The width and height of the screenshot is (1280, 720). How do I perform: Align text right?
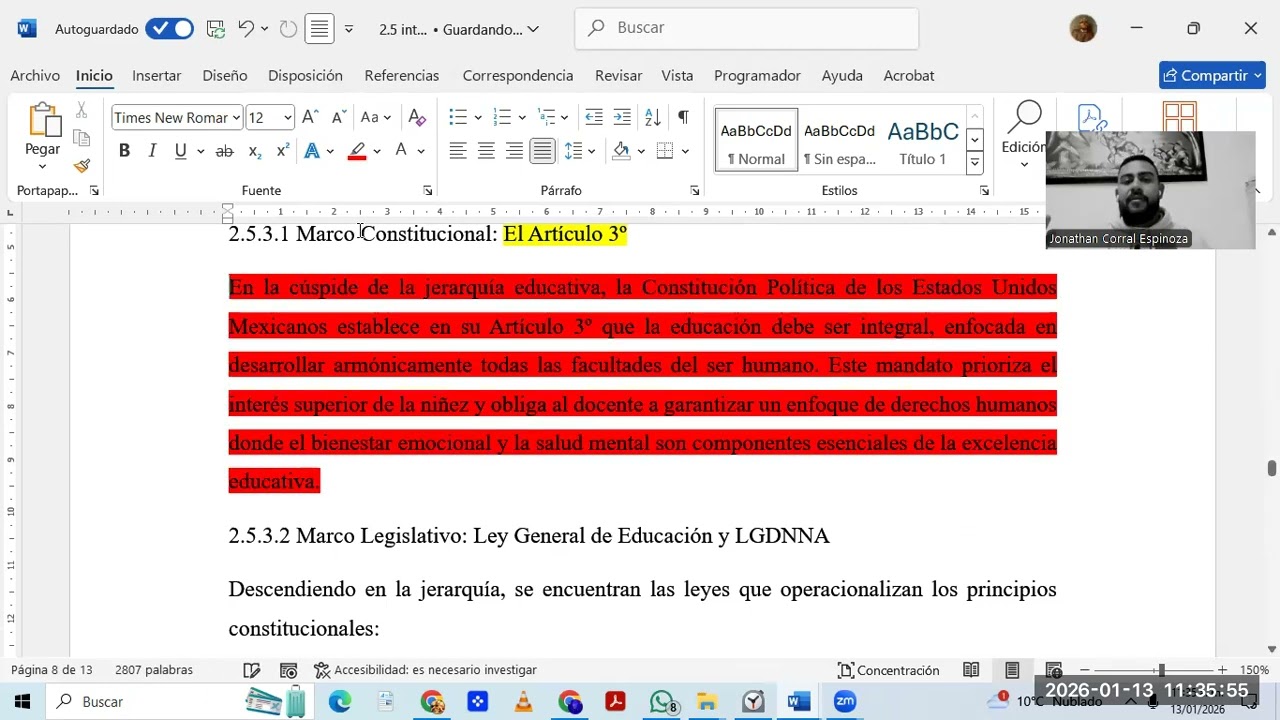[x=514, y=151]
